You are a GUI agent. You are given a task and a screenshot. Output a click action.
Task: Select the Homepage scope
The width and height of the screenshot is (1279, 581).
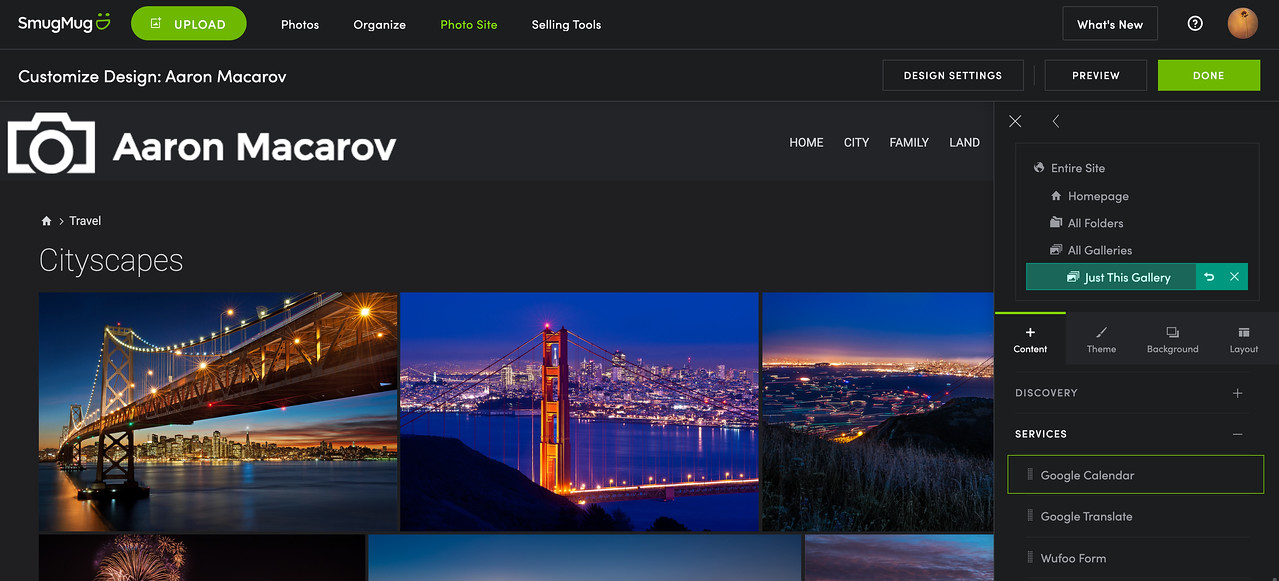coord(1089,196)
